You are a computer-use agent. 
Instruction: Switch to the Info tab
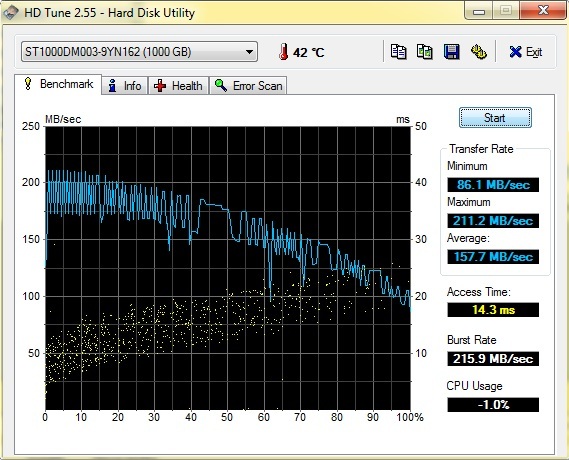pos(124,86)
